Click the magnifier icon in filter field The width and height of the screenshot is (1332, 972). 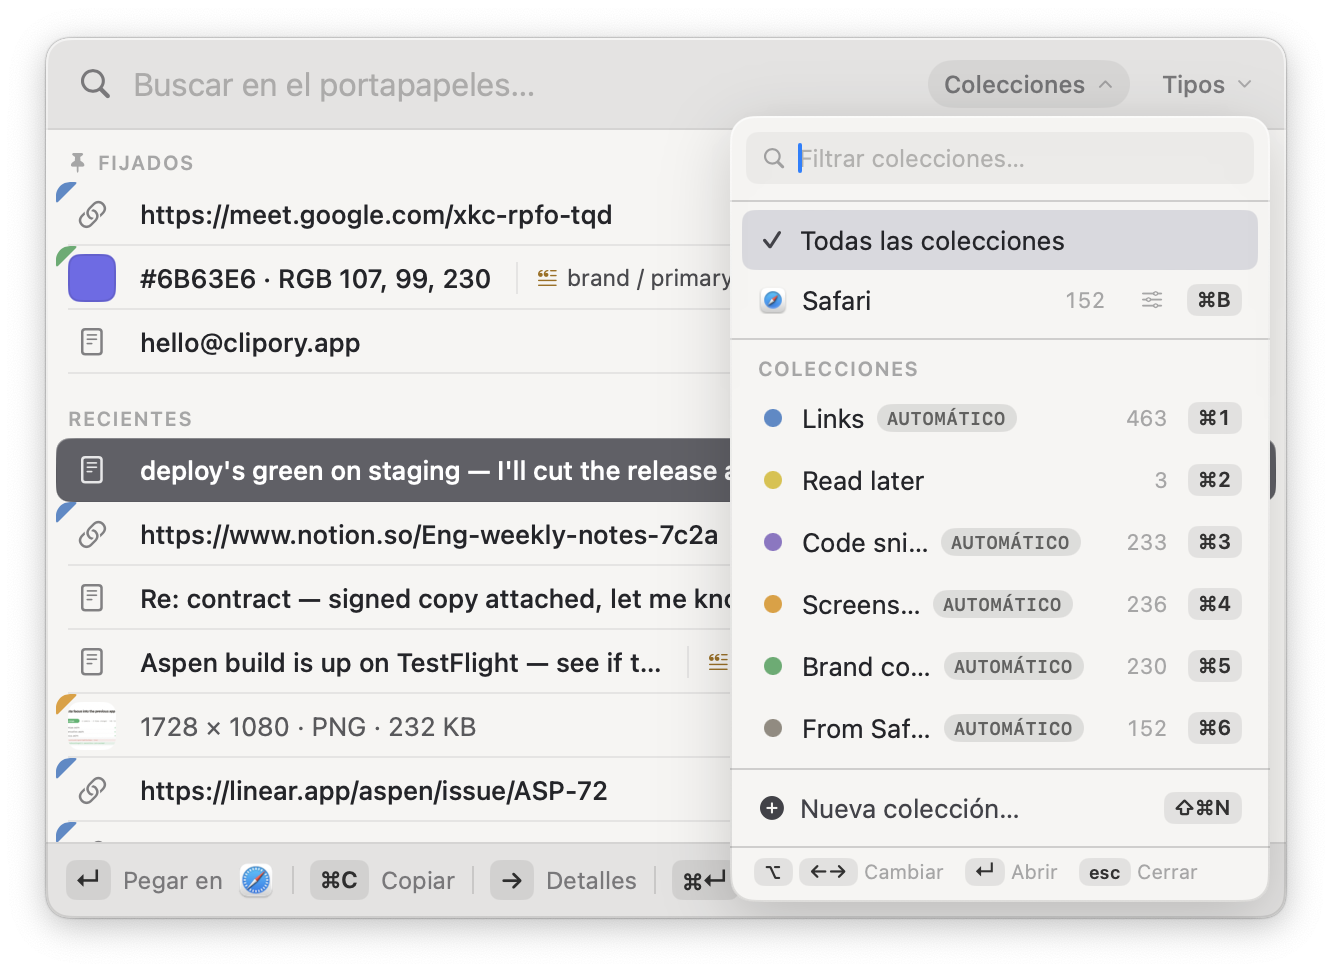(774, 158)
